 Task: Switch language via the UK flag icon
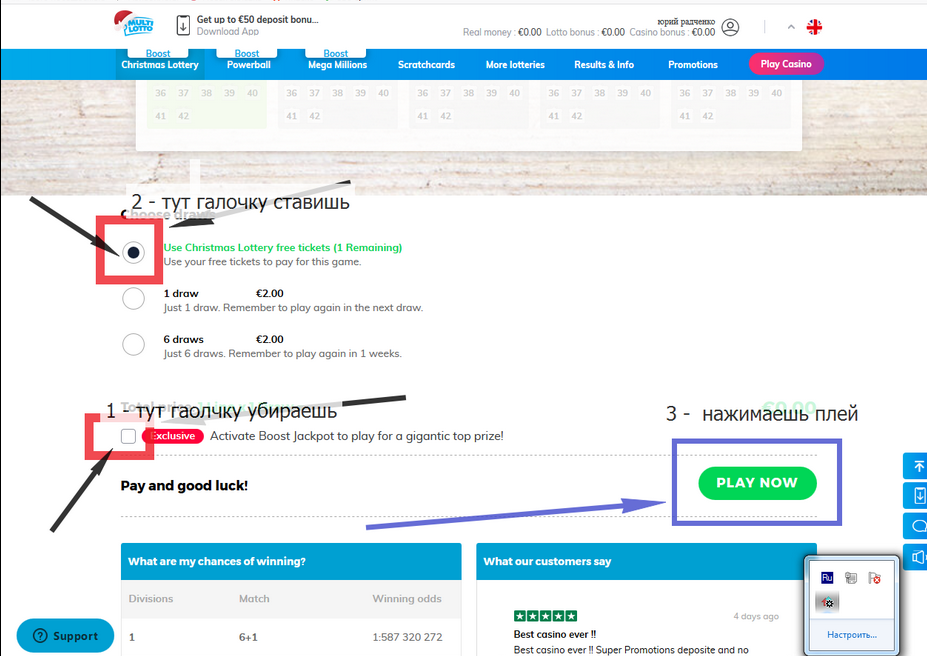814,27
